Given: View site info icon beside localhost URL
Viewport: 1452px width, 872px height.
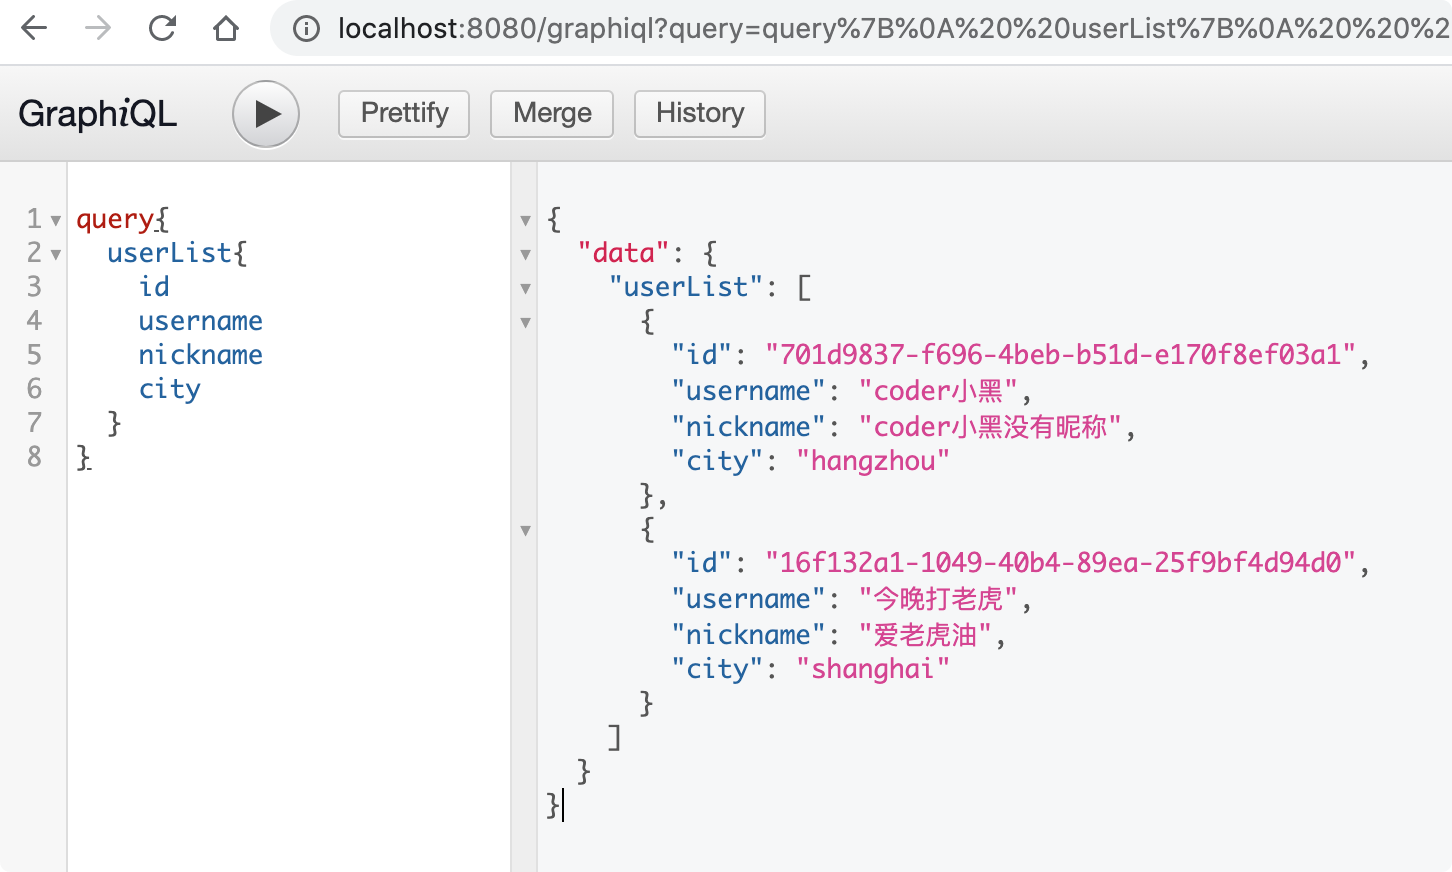Looking at the screenshot, I should point(306,29).
